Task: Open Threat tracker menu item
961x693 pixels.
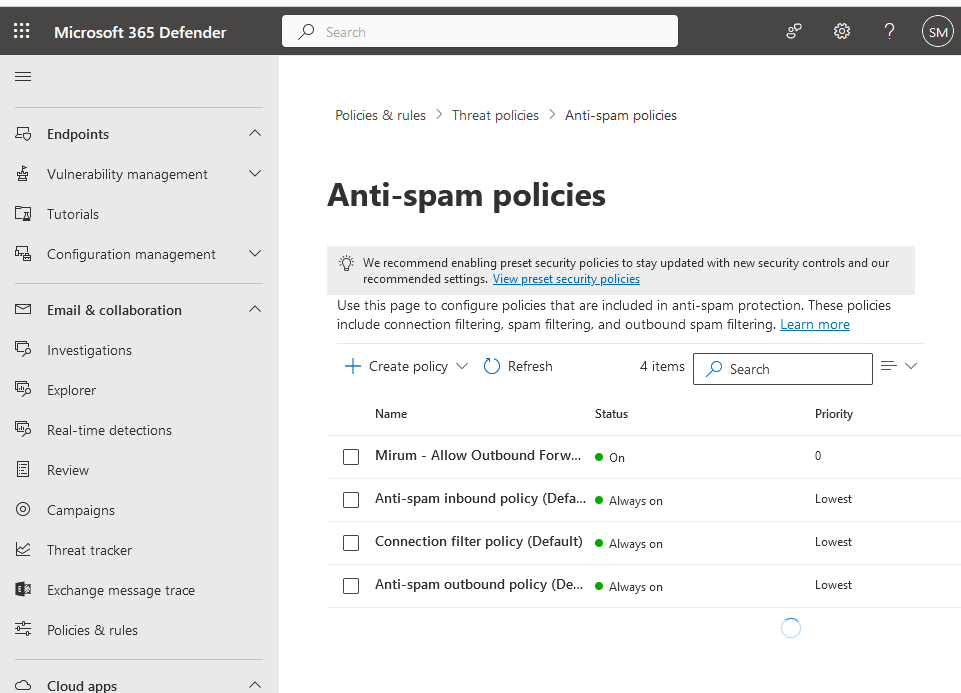Action: (x=89, y=550)
